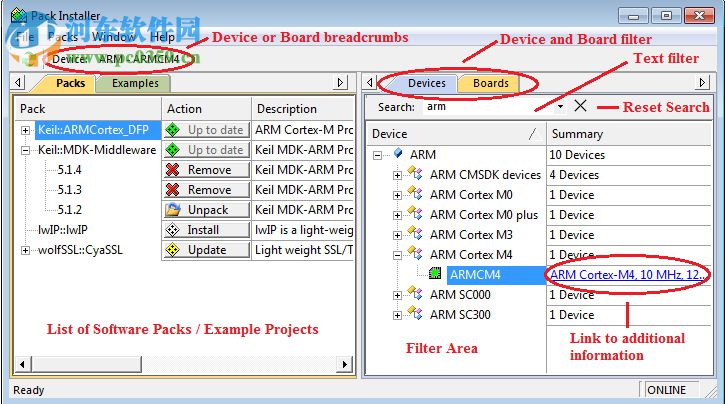Screen dimensions: 725x404
Task: Switch to the Examples tab
Action: (x=135, y=83)
